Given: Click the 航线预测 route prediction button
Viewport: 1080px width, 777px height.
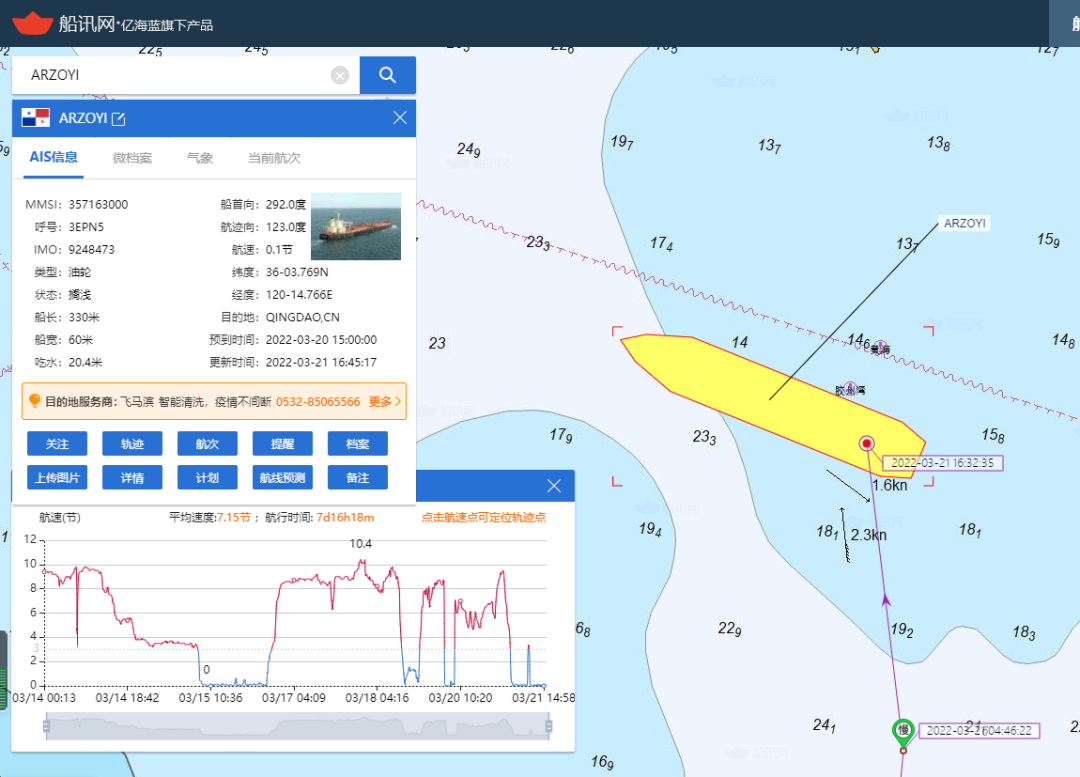Looking at the screenshot, I should click(282, 478).
